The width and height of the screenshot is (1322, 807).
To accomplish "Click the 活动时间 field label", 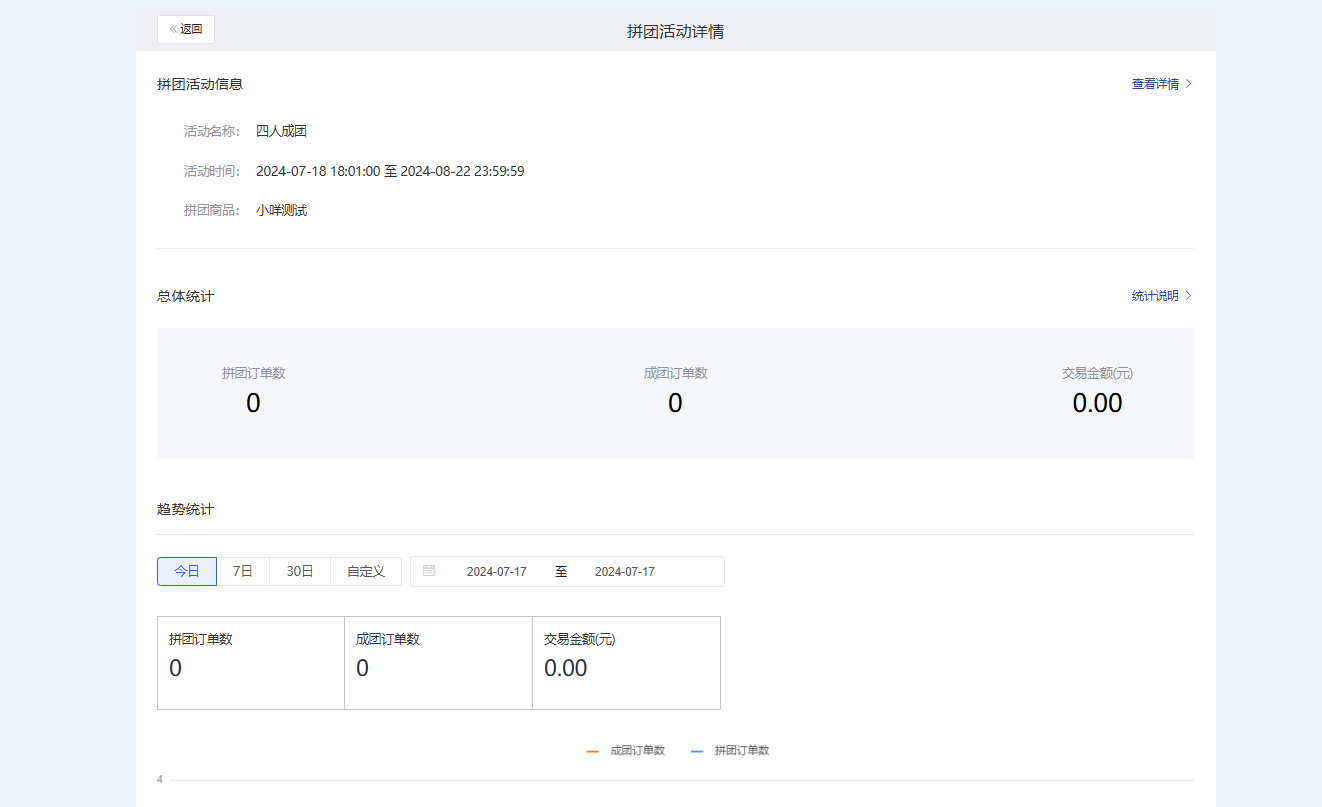I will click(212, 171).
